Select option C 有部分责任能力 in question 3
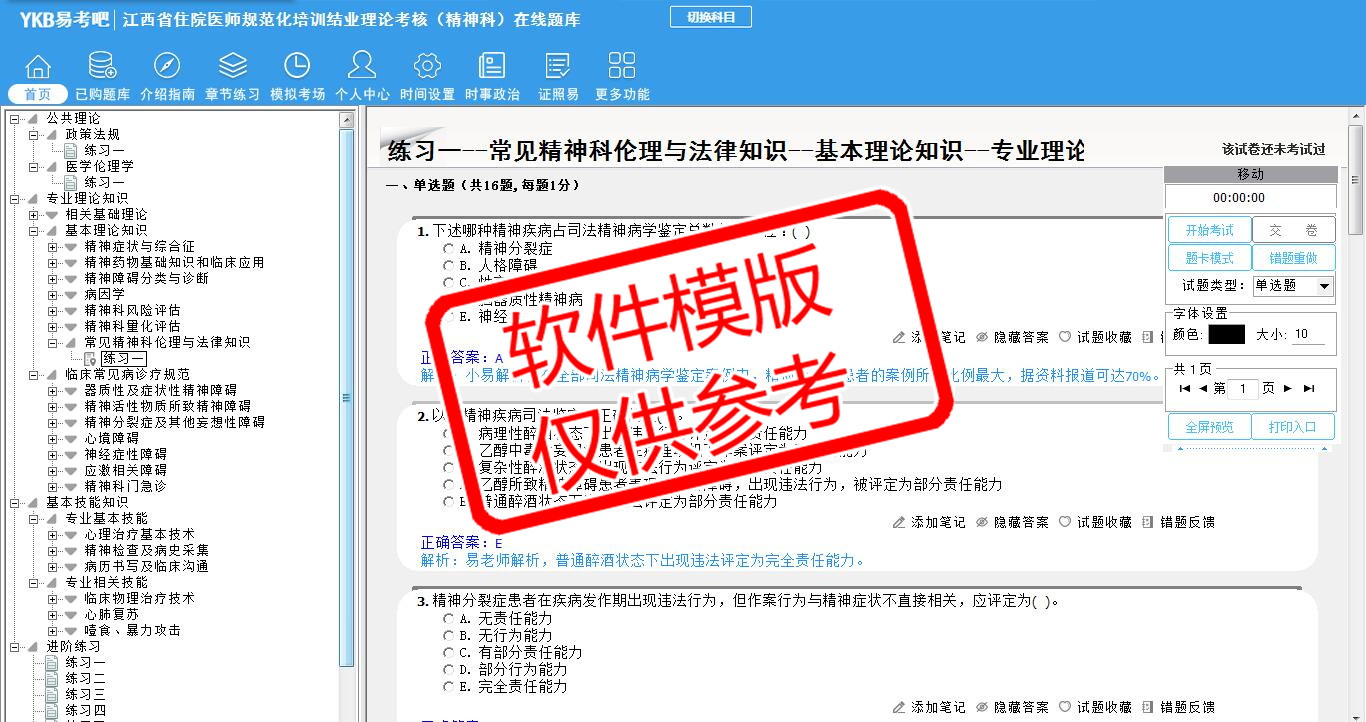This screenshot has height=722, width=1366. (448, 653)
